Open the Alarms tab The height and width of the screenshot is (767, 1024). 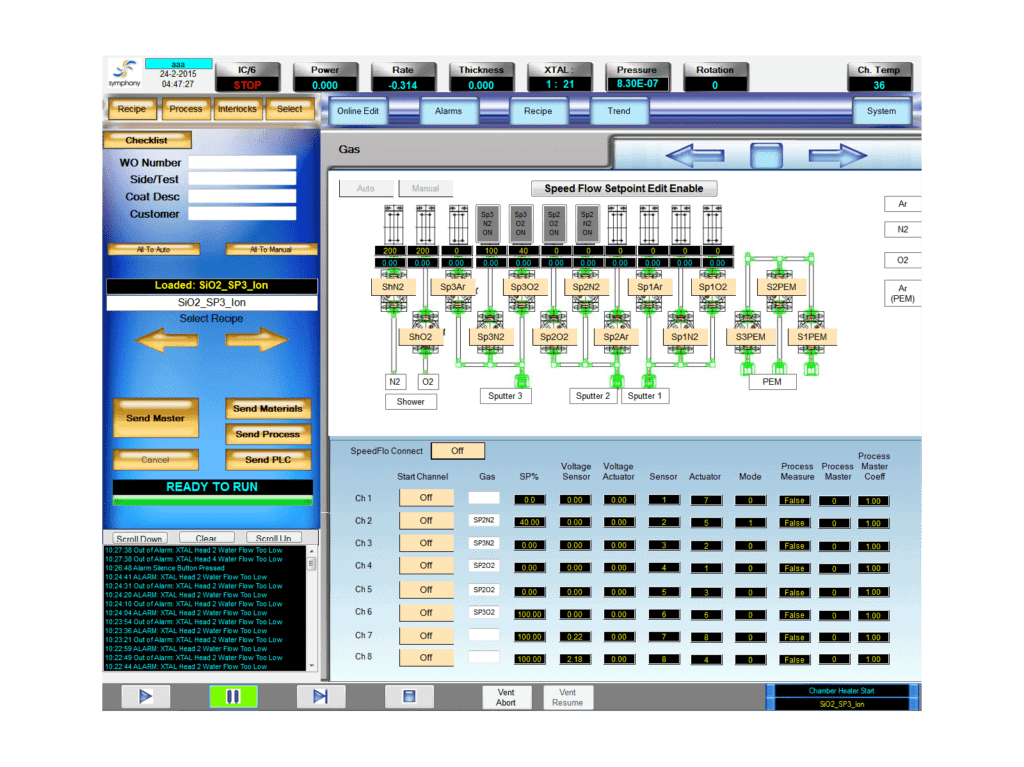(x=448, y=111)
